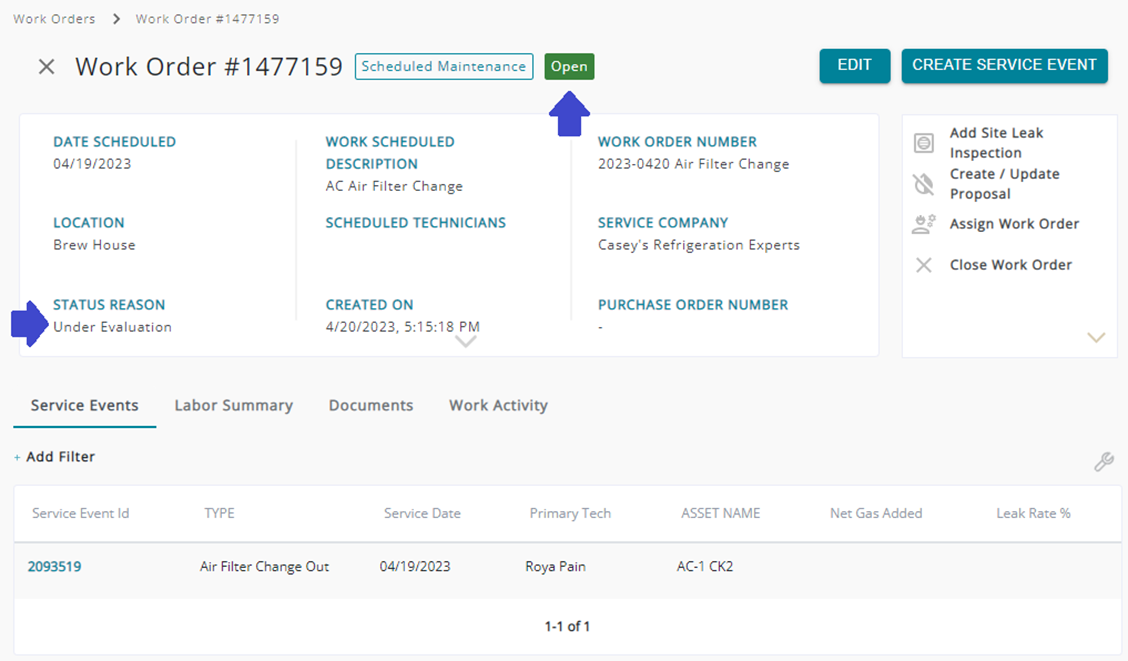The height and width of the screenshot is (661, 1128).
Task: Open the Documents tab
Action: coord(371,406)
